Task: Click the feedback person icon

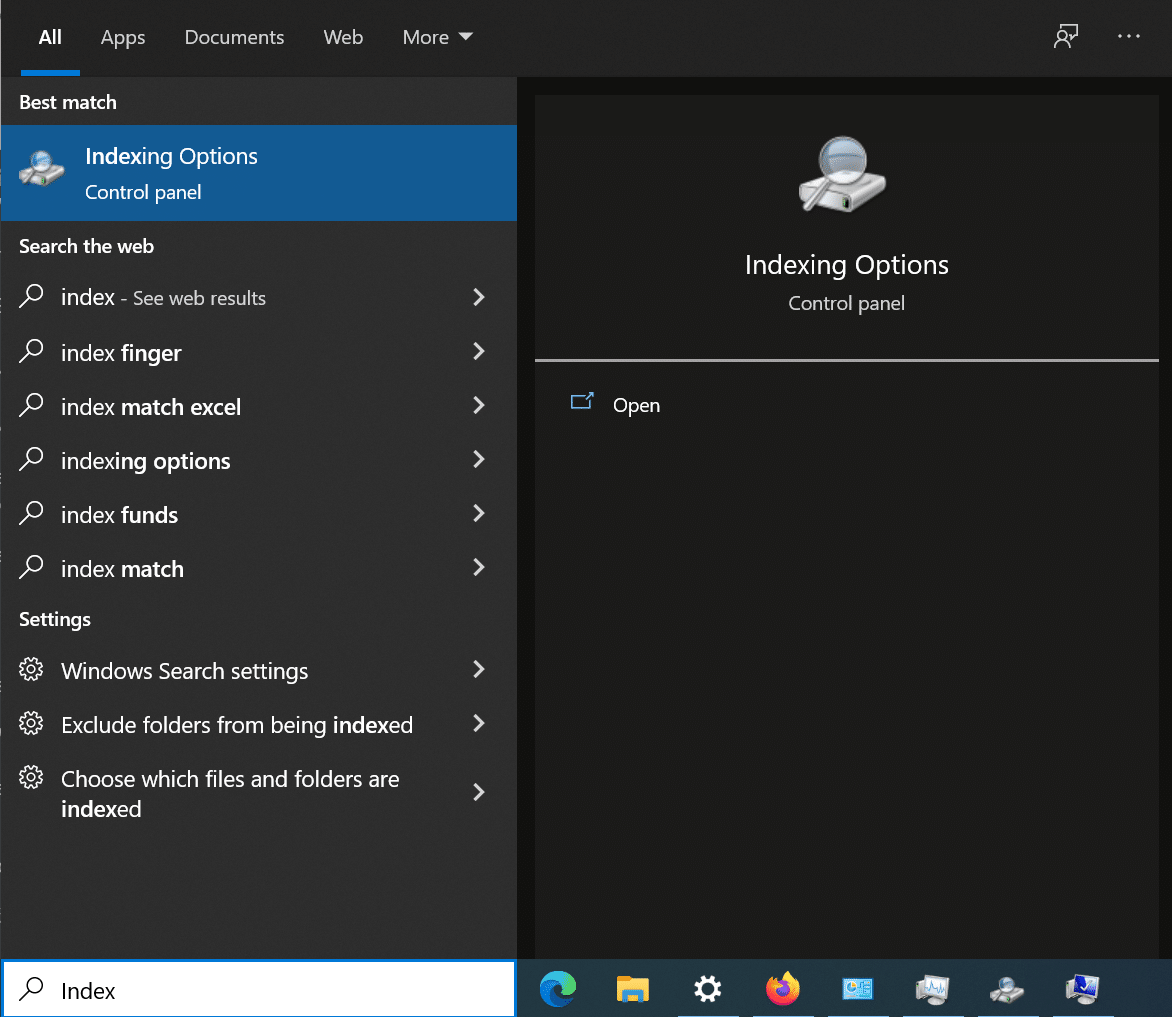Action: pos(1066,36)
